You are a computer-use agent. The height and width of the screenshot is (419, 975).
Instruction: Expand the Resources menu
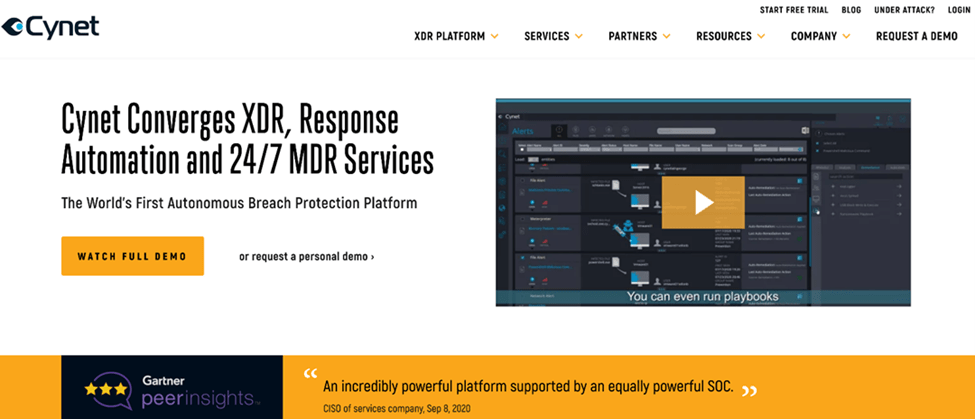pos(730,36)
